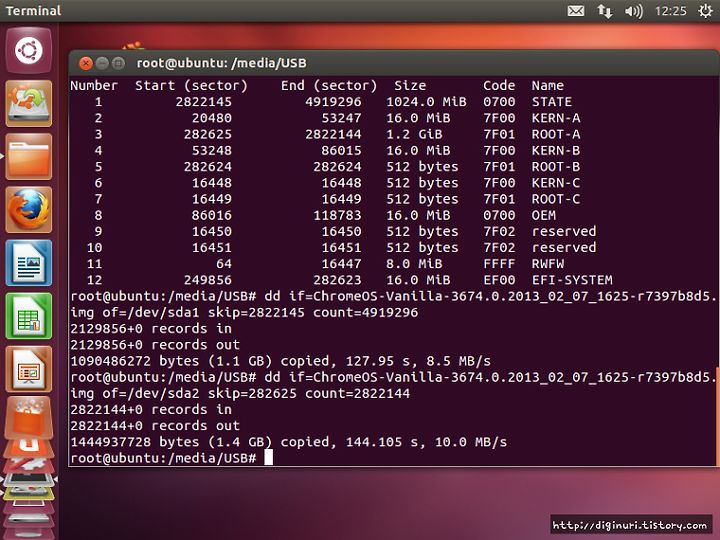Open the clock showing 12:25
This screenshot has width=720, height=540.
click(670, 11)
